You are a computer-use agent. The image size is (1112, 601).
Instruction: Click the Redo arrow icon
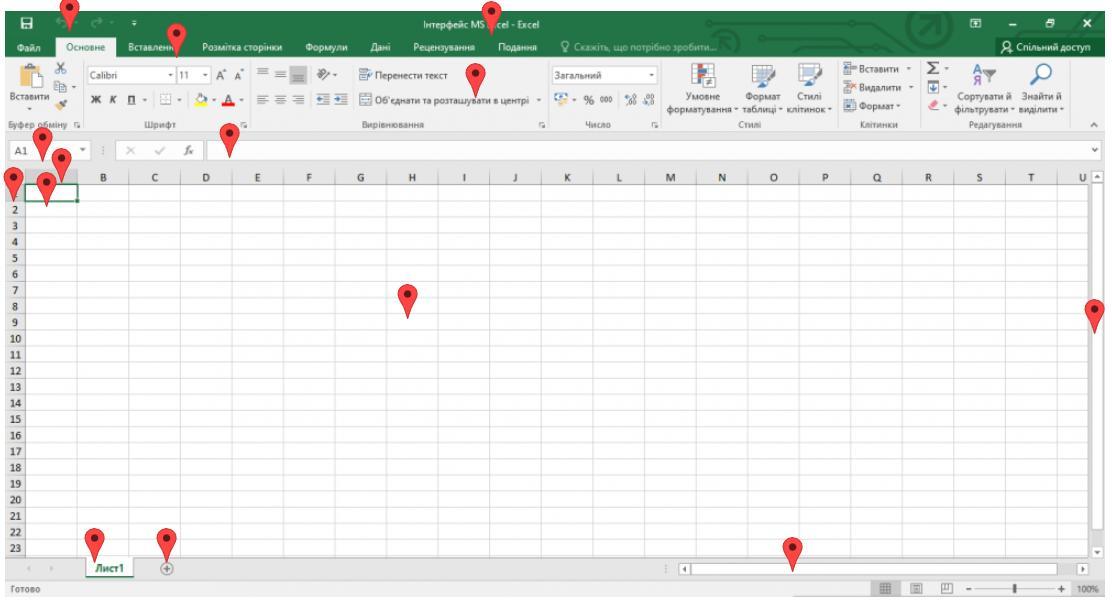(96, 23)
